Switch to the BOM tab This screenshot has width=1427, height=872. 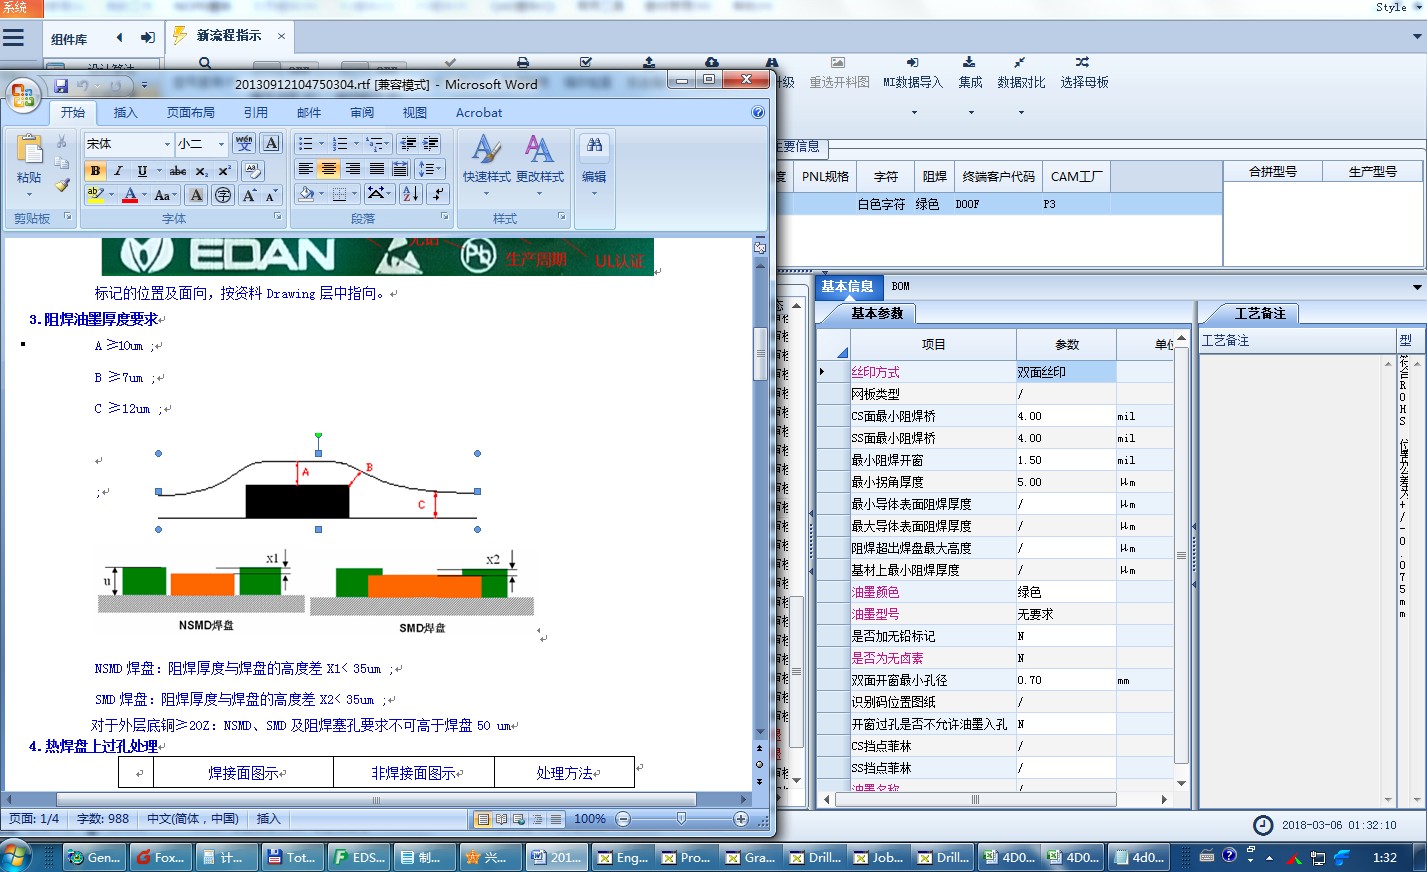tap(901, 286)
